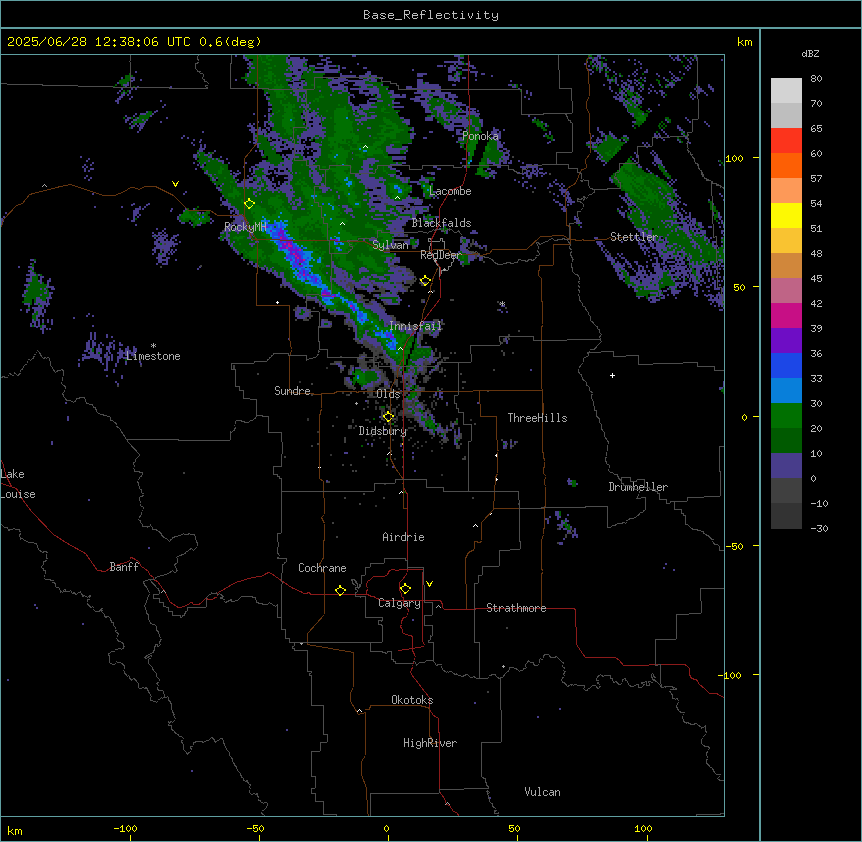Click the Sundre label
The image size is (862, 842).
pos(292,391)
